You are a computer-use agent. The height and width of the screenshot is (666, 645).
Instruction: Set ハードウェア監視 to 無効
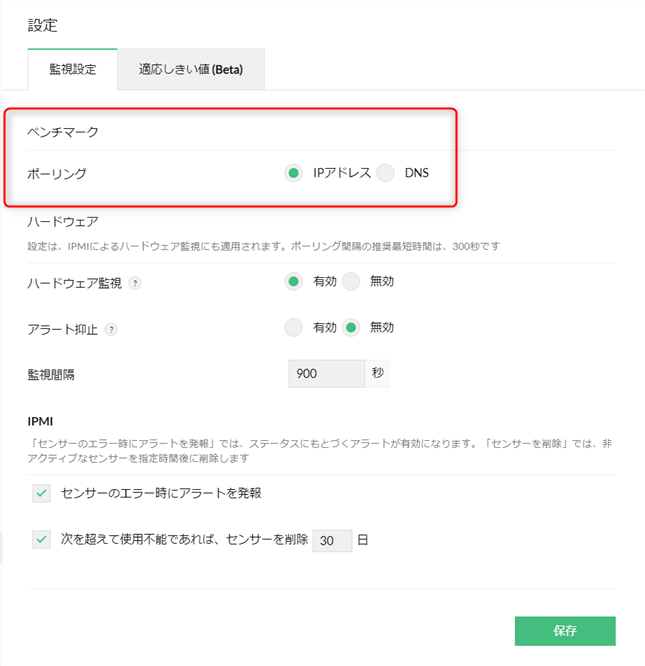point(351,282)
